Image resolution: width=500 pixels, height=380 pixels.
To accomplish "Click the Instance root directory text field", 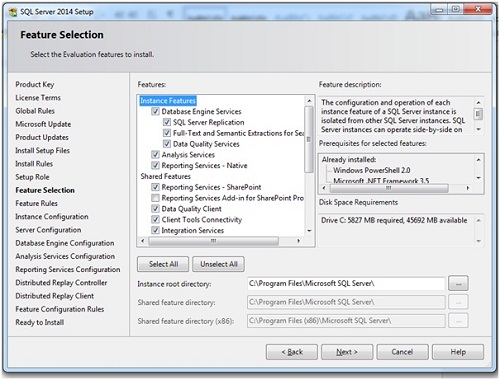I will pyautogui.click(x=346, y=284).
